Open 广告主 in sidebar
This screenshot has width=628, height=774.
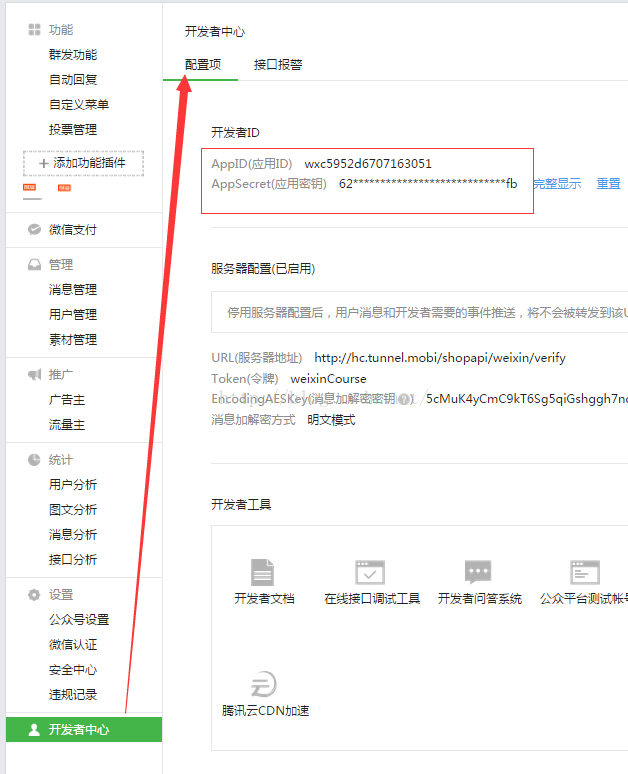pos(67,399)
